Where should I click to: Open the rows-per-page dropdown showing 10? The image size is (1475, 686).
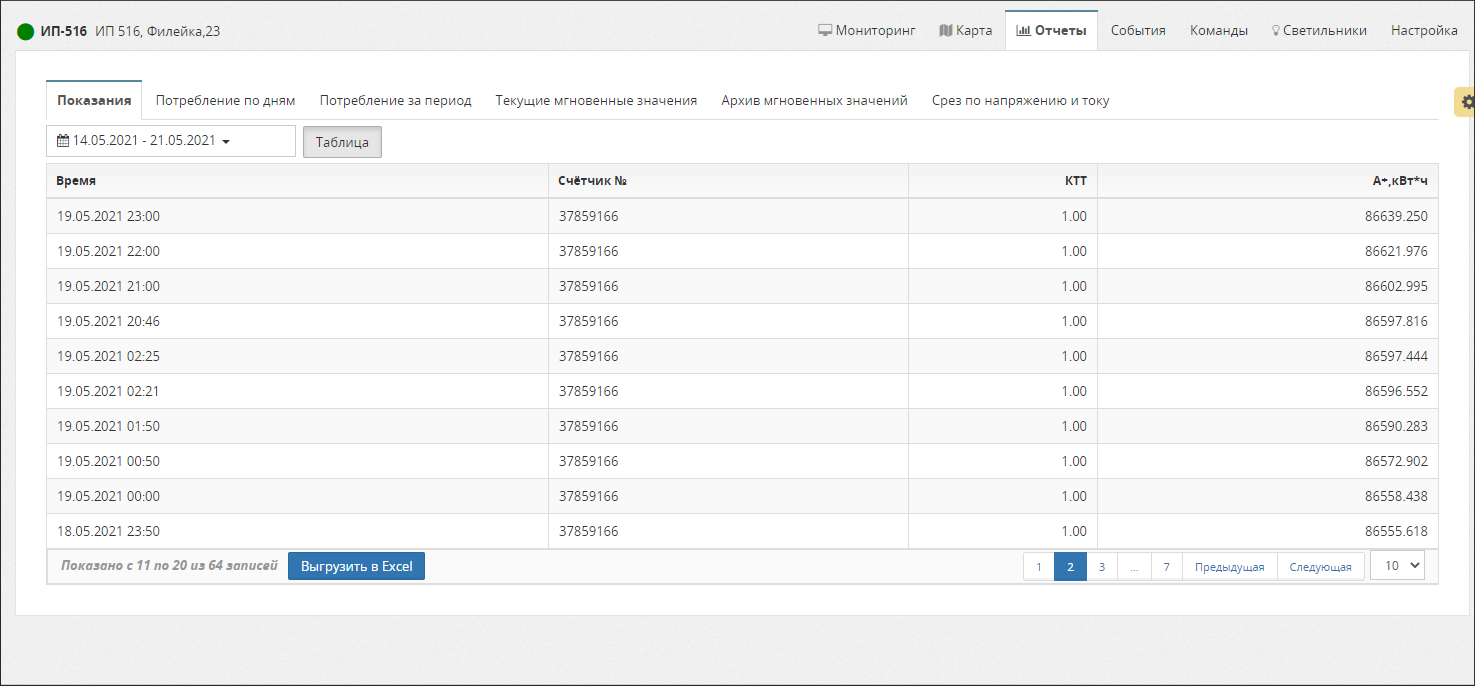tap(1397, 566)
